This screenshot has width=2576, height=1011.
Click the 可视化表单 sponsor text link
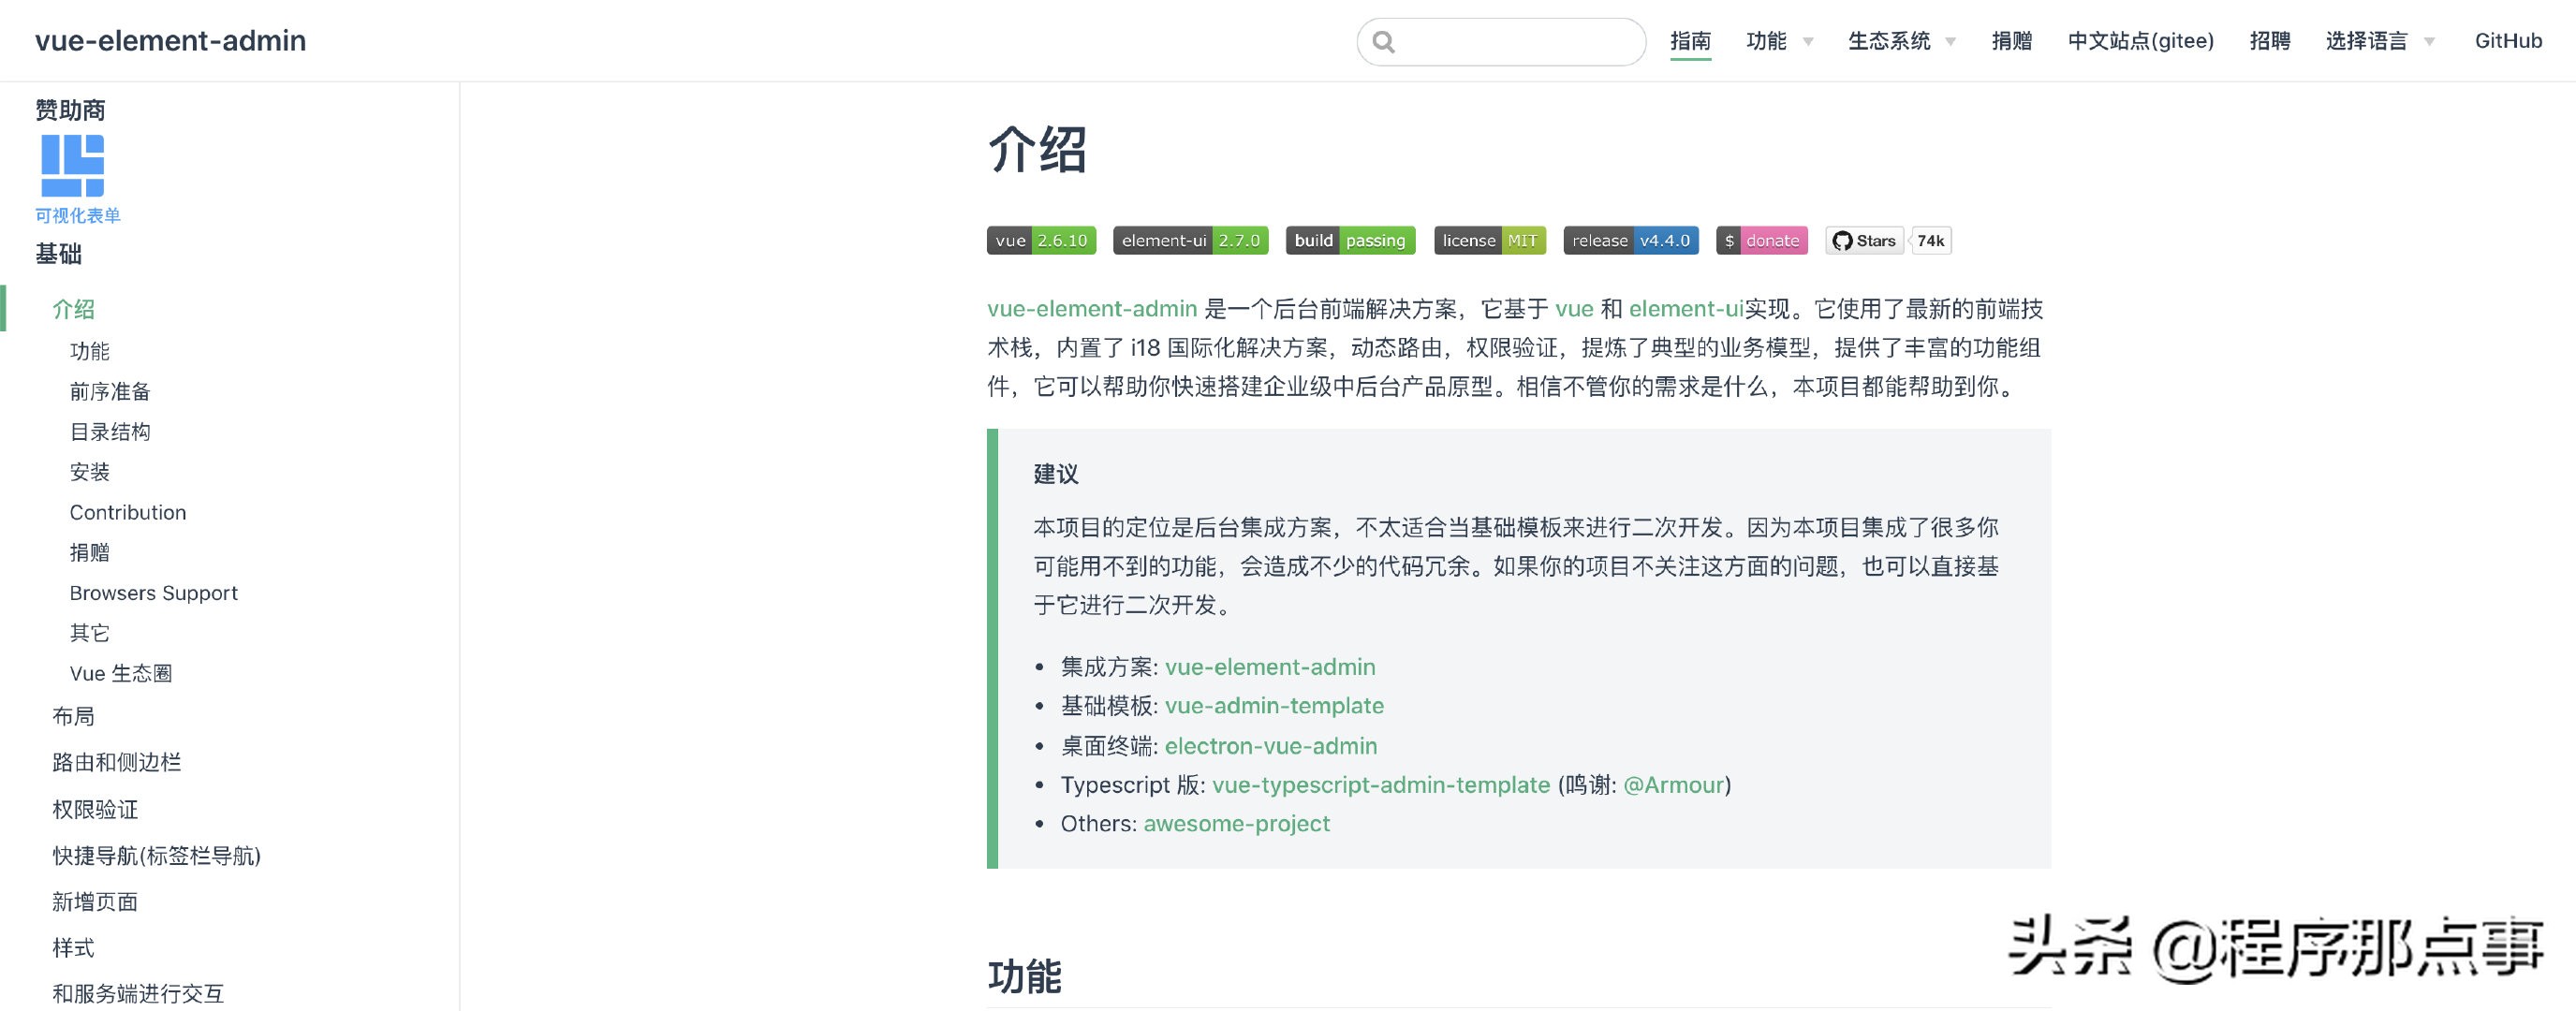coord(77,216)
